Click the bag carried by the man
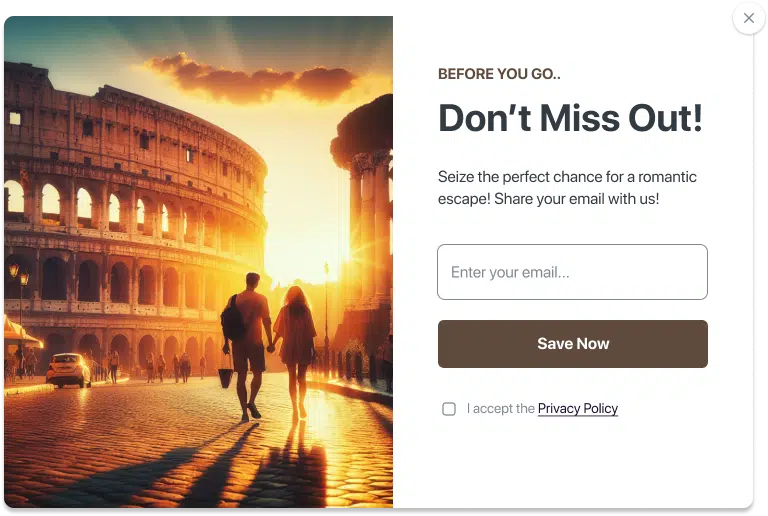The height and width of the screenshot is (516, 768). tap(226, 378)
